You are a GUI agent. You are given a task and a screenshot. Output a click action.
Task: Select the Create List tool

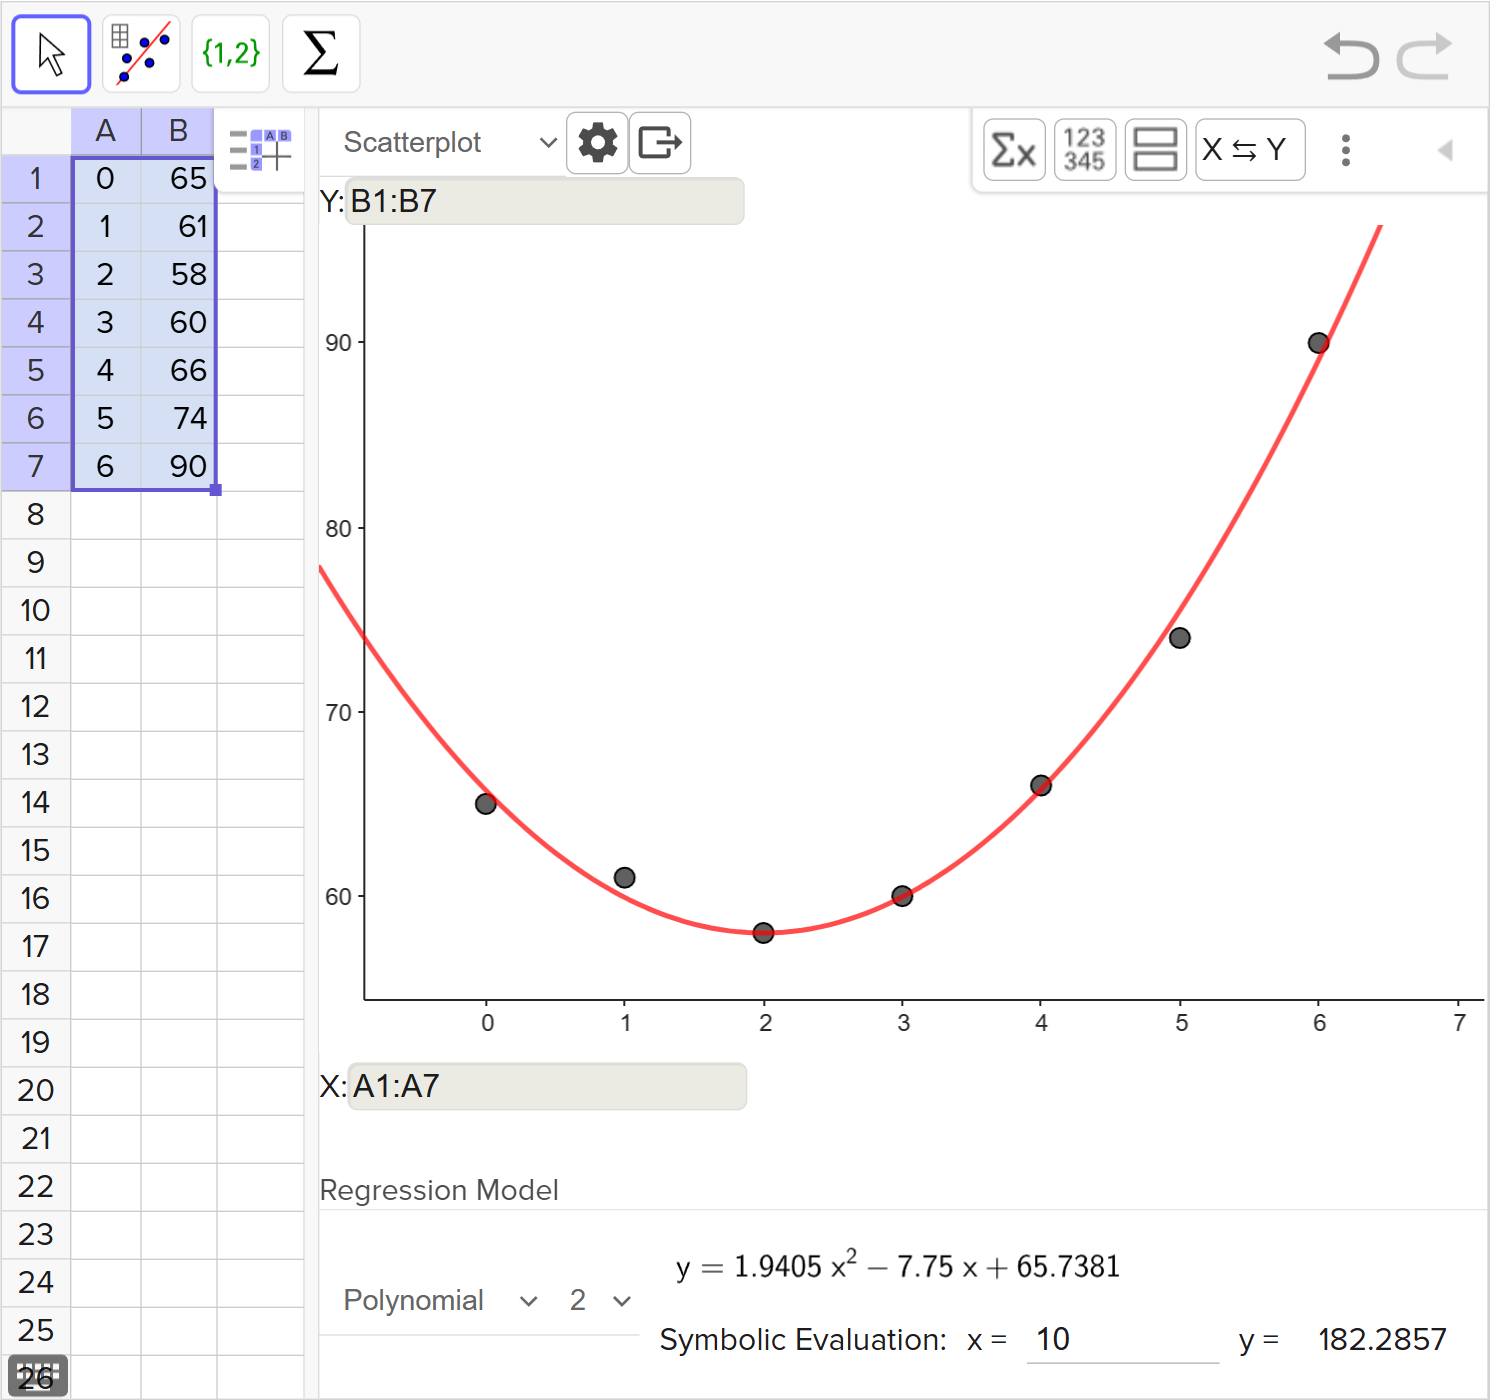tap(231, 54)
